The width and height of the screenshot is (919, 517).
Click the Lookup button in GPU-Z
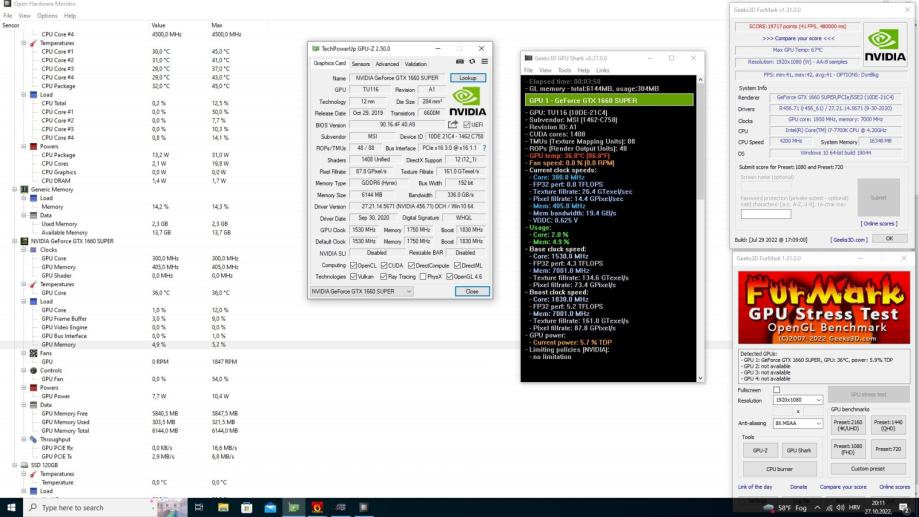(468, 78)
